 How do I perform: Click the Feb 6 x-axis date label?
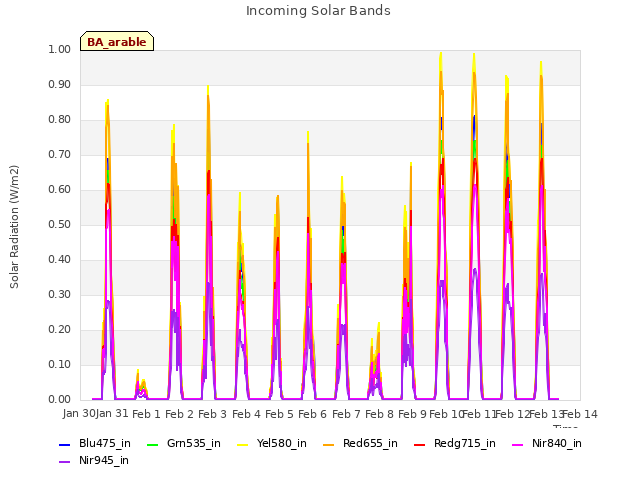point(313,414)
